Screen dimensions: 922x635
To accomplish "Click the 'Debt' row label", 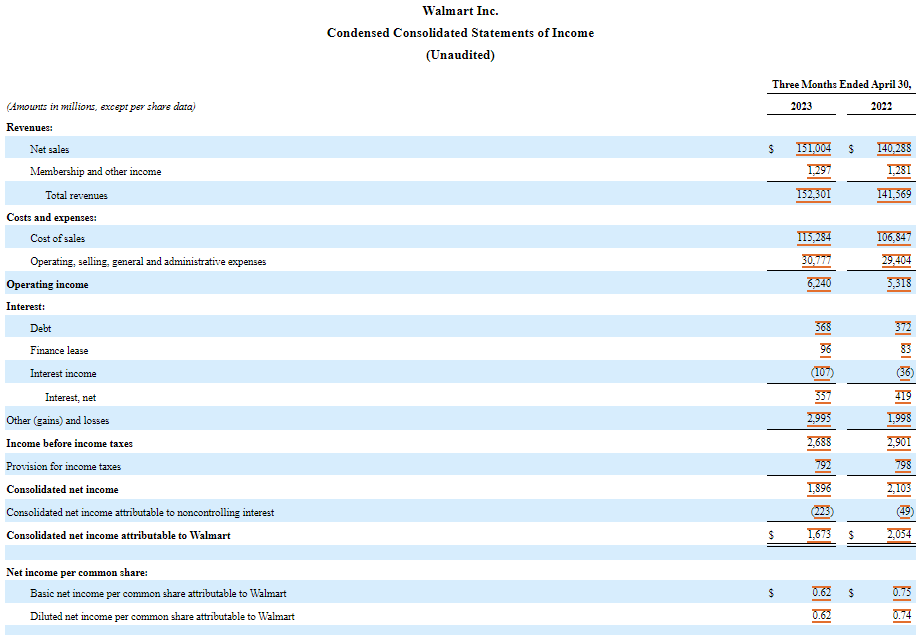I will (41, 329).
